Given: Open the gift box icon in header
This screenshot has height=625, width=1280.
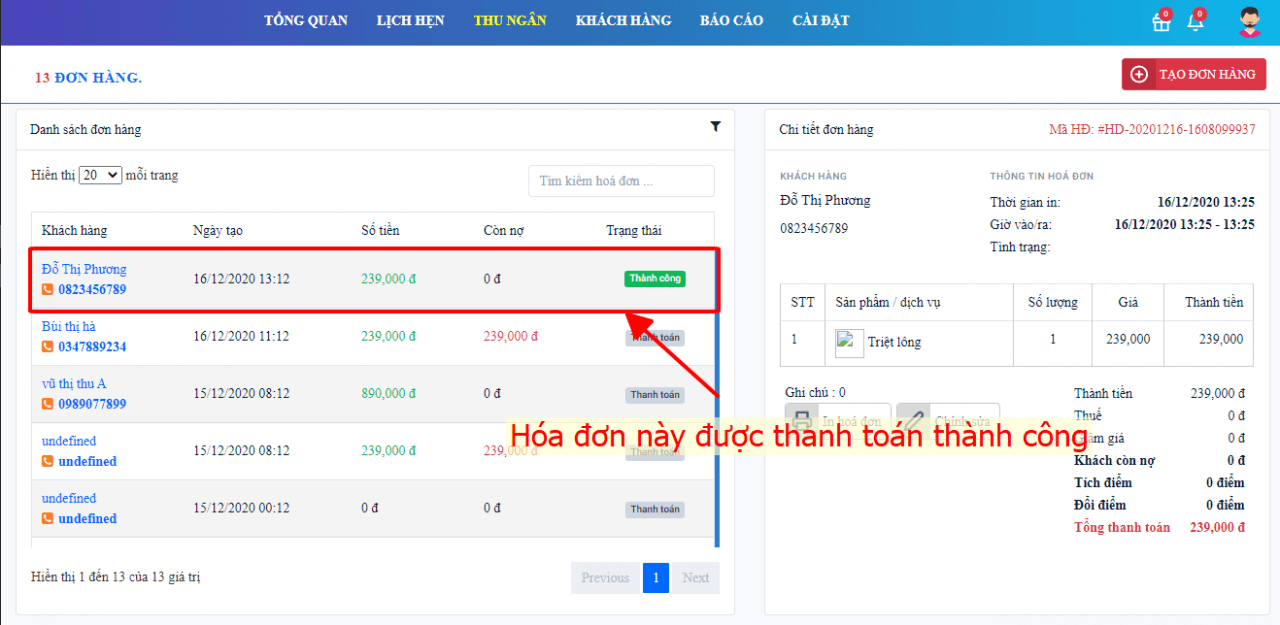Looking at the screenshot, I should pyautogui.click(x=1161, y=23).
